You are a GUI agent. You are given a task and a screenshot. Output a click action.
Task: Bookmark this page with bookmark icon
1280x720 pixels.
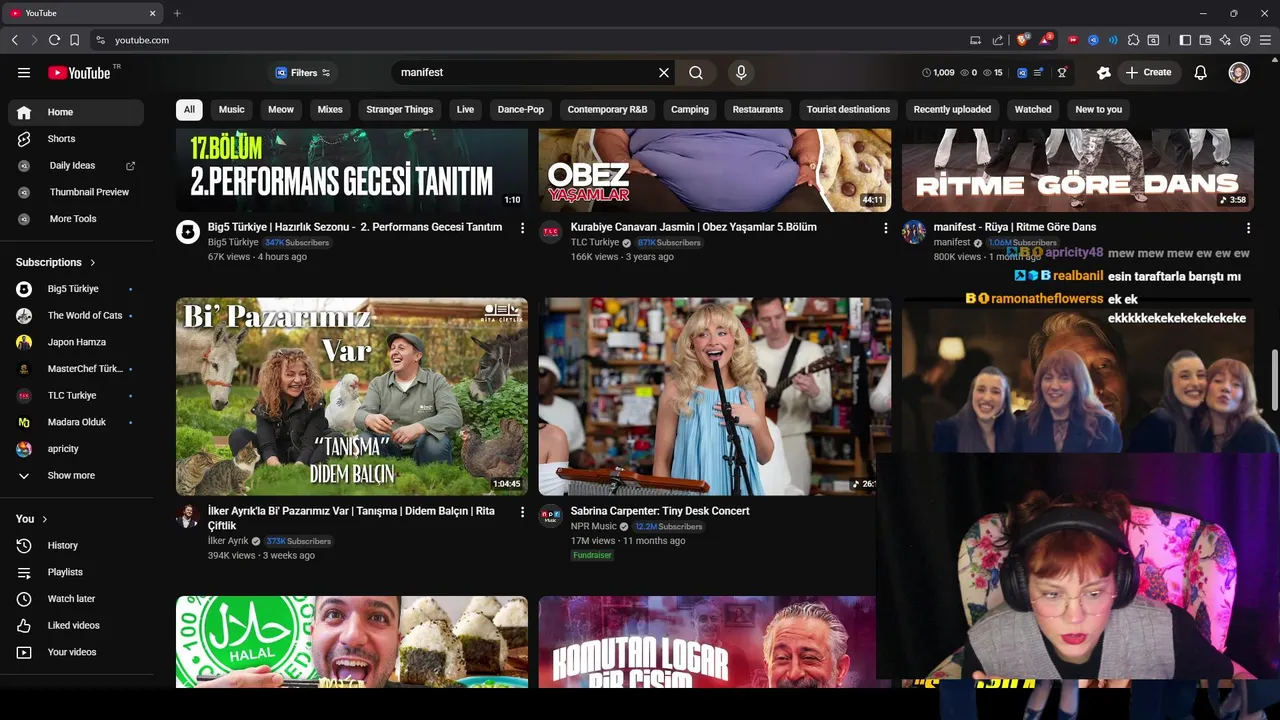click(75, 40)
